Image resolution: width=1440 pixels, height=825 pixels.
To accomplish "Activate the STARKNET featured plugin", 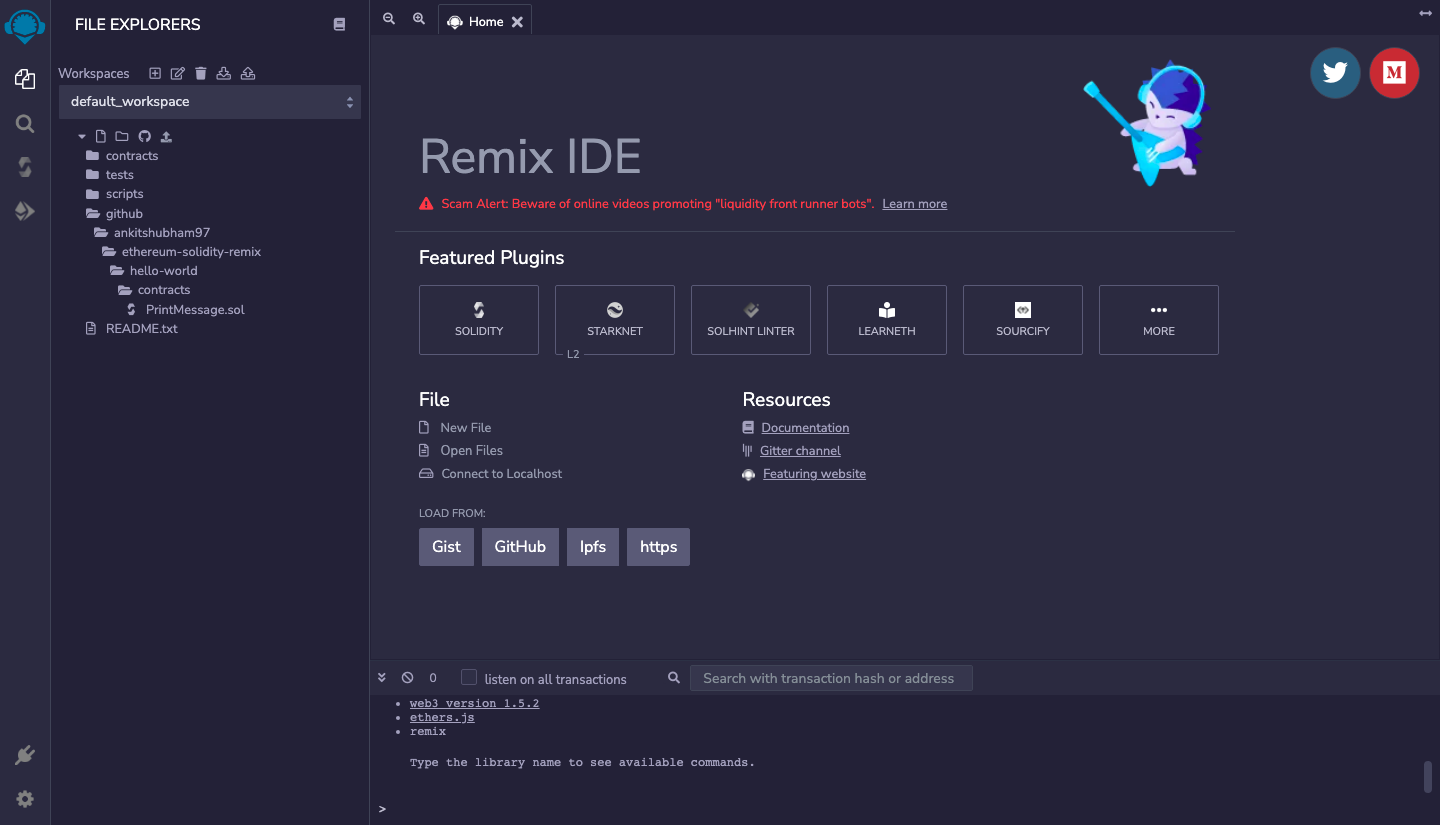I will click(615, 320).
